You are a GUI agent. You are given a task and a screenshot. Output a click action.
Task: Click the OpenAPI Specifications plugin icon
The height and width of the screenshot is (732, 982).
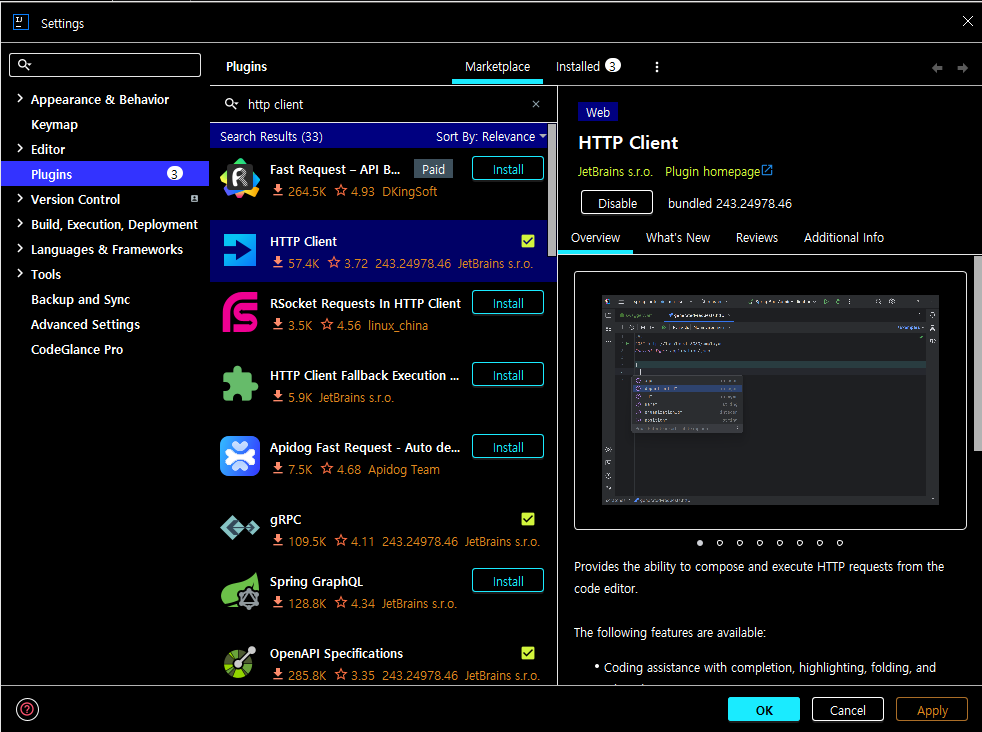tap(240, 662)
